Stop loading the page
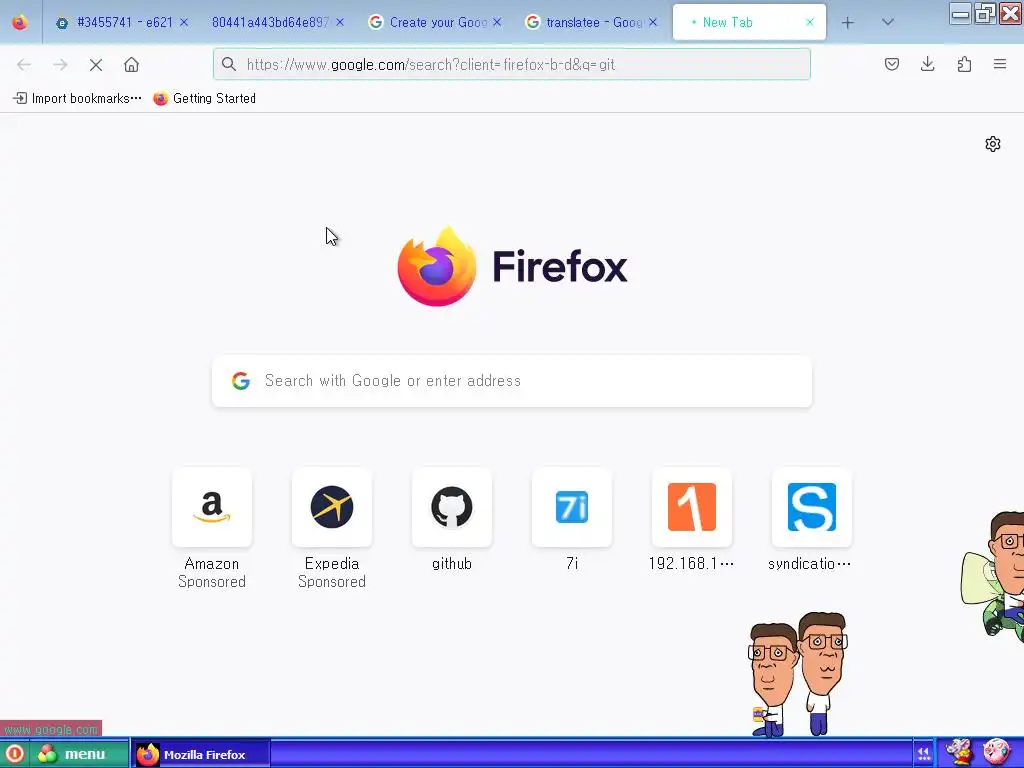 point(96,65)
